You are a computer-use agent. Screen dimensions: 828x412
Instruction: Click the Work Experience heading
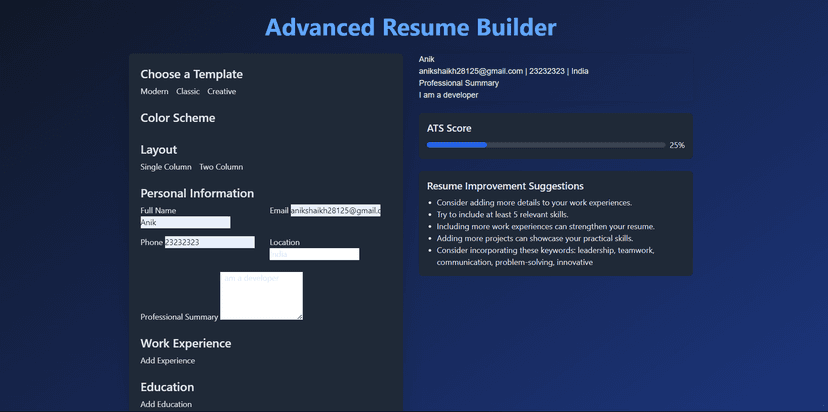[x=185, y=343]
